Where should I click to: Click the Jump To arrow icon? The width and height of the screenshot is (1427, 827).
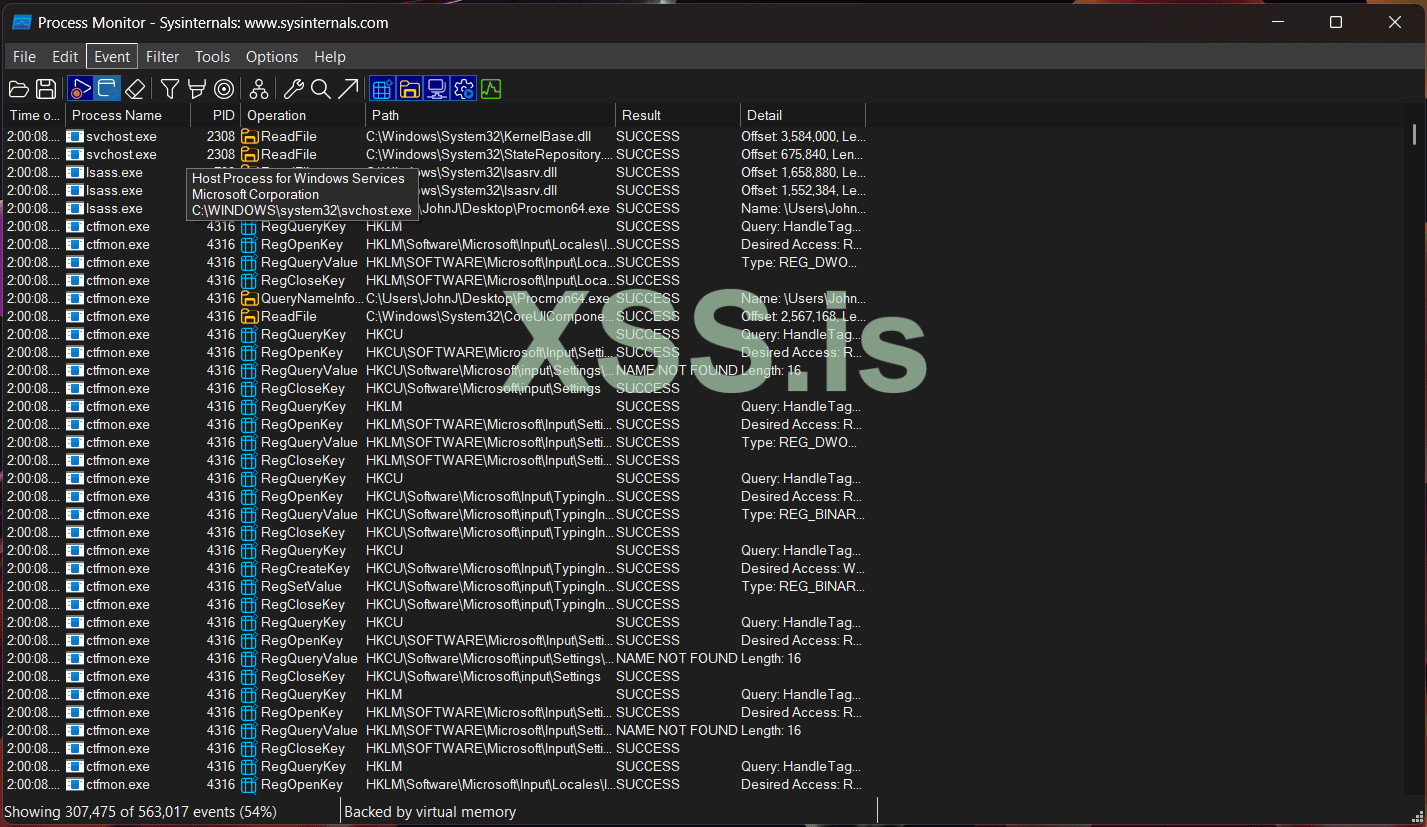click(x=348, y=88)
